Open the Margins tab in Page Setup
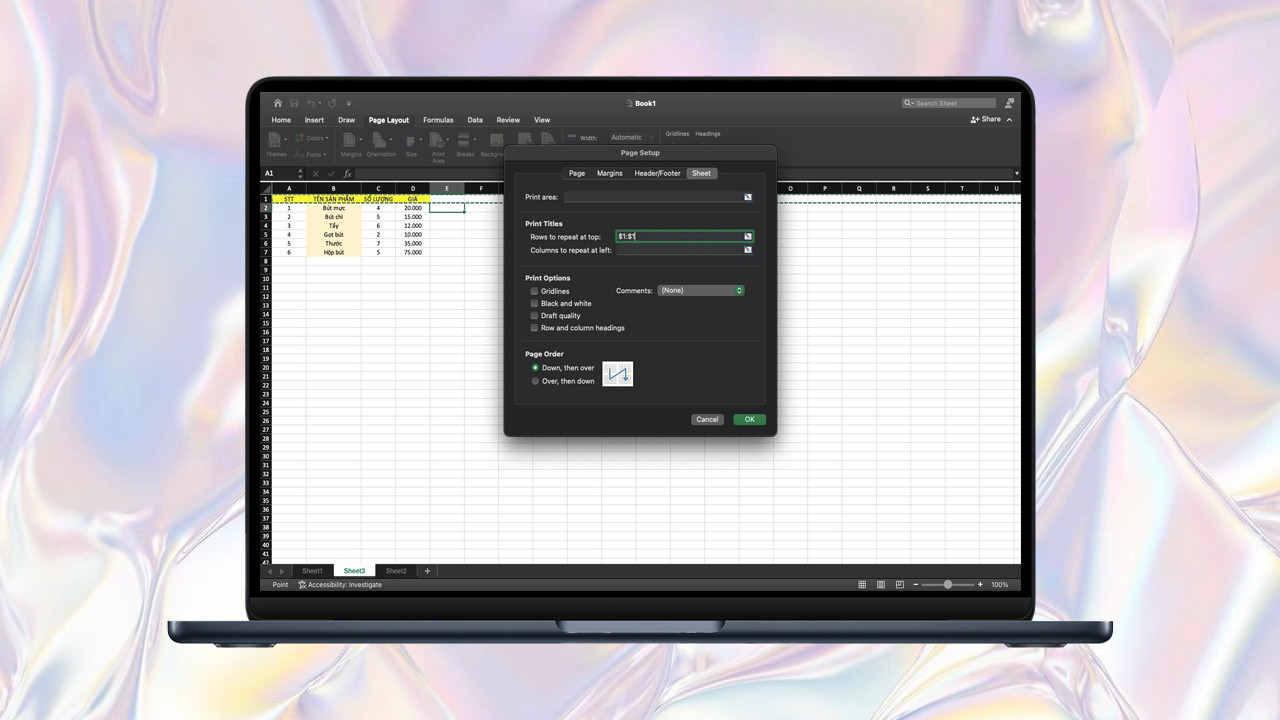The height and width of the screenshot is (720, 1280). (609, 173)
